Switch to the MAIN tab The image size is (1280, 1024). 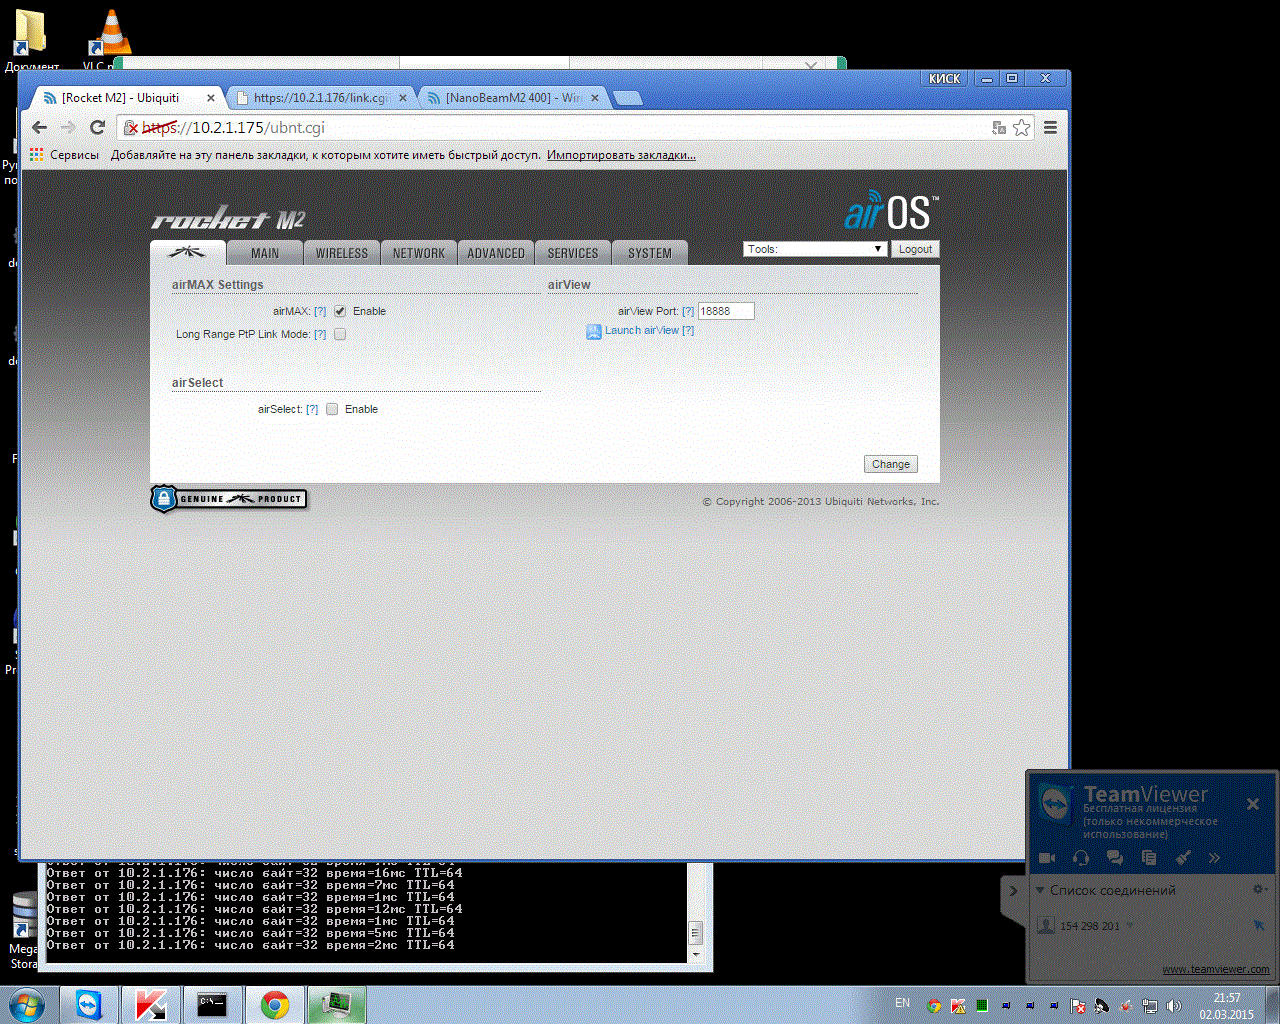[x=265, y=253]
